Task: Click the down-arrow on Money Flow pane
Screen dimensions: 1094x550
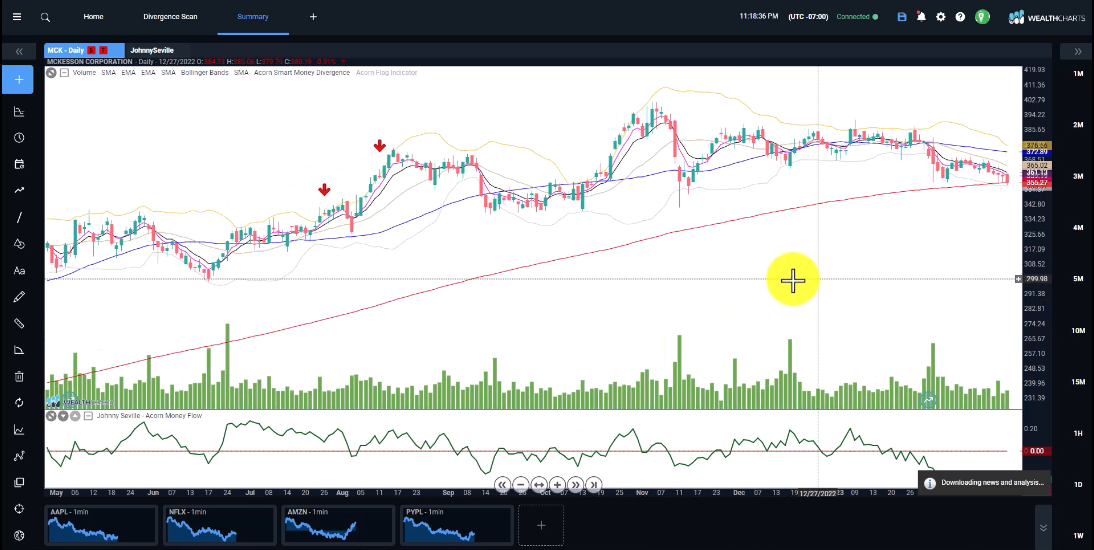Action: 63,416
